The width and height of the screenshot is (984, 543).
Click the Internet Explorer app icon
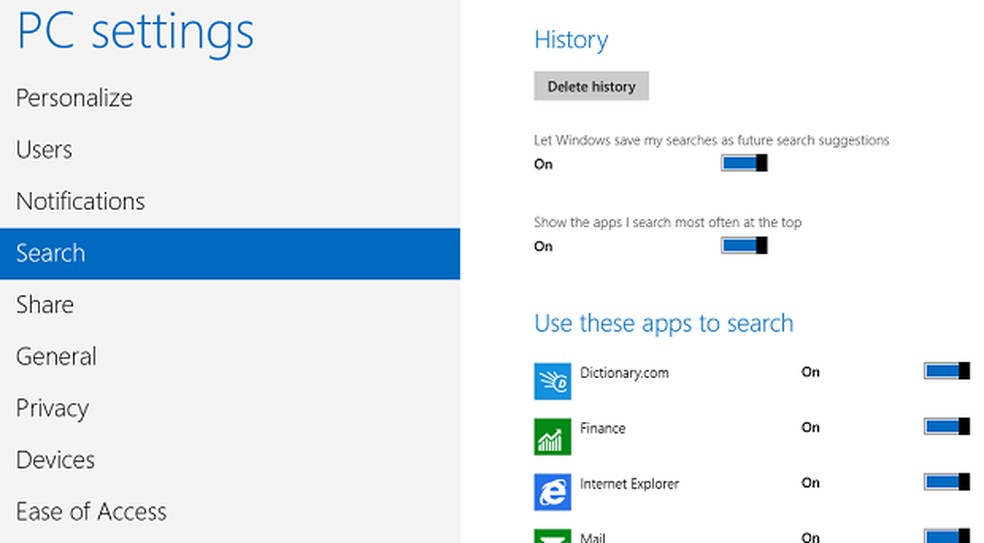click(552, 491)
